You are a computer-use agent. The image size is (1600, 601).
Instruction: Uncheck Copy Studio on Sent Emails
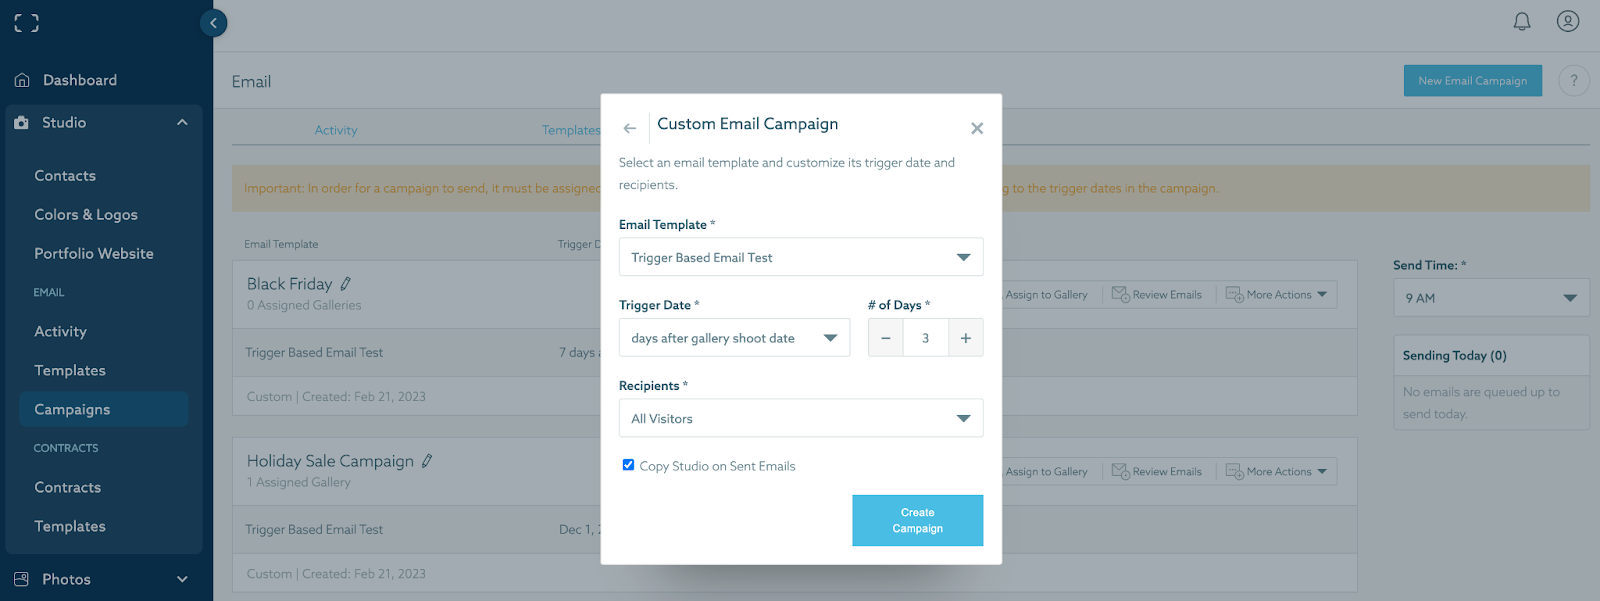point(628,465)
